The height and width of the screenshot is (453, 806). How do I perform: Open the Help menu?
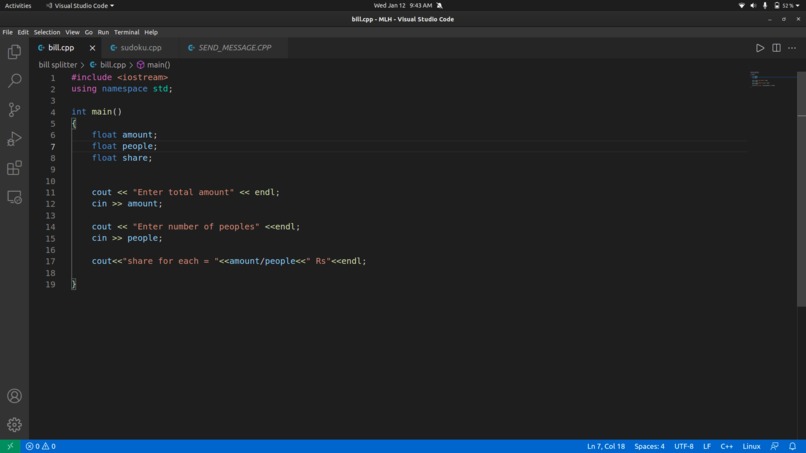coord(151,32)
